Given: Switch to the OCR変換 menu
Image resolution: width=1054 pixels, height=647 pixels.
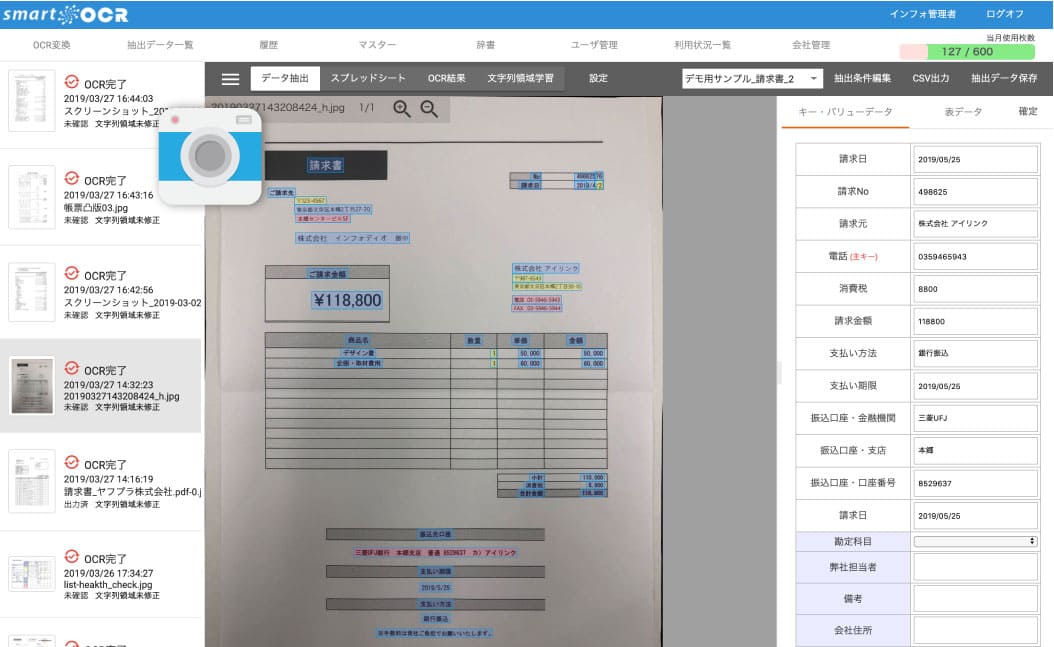Looking at the screenshot, I should (x=52, y=45).
